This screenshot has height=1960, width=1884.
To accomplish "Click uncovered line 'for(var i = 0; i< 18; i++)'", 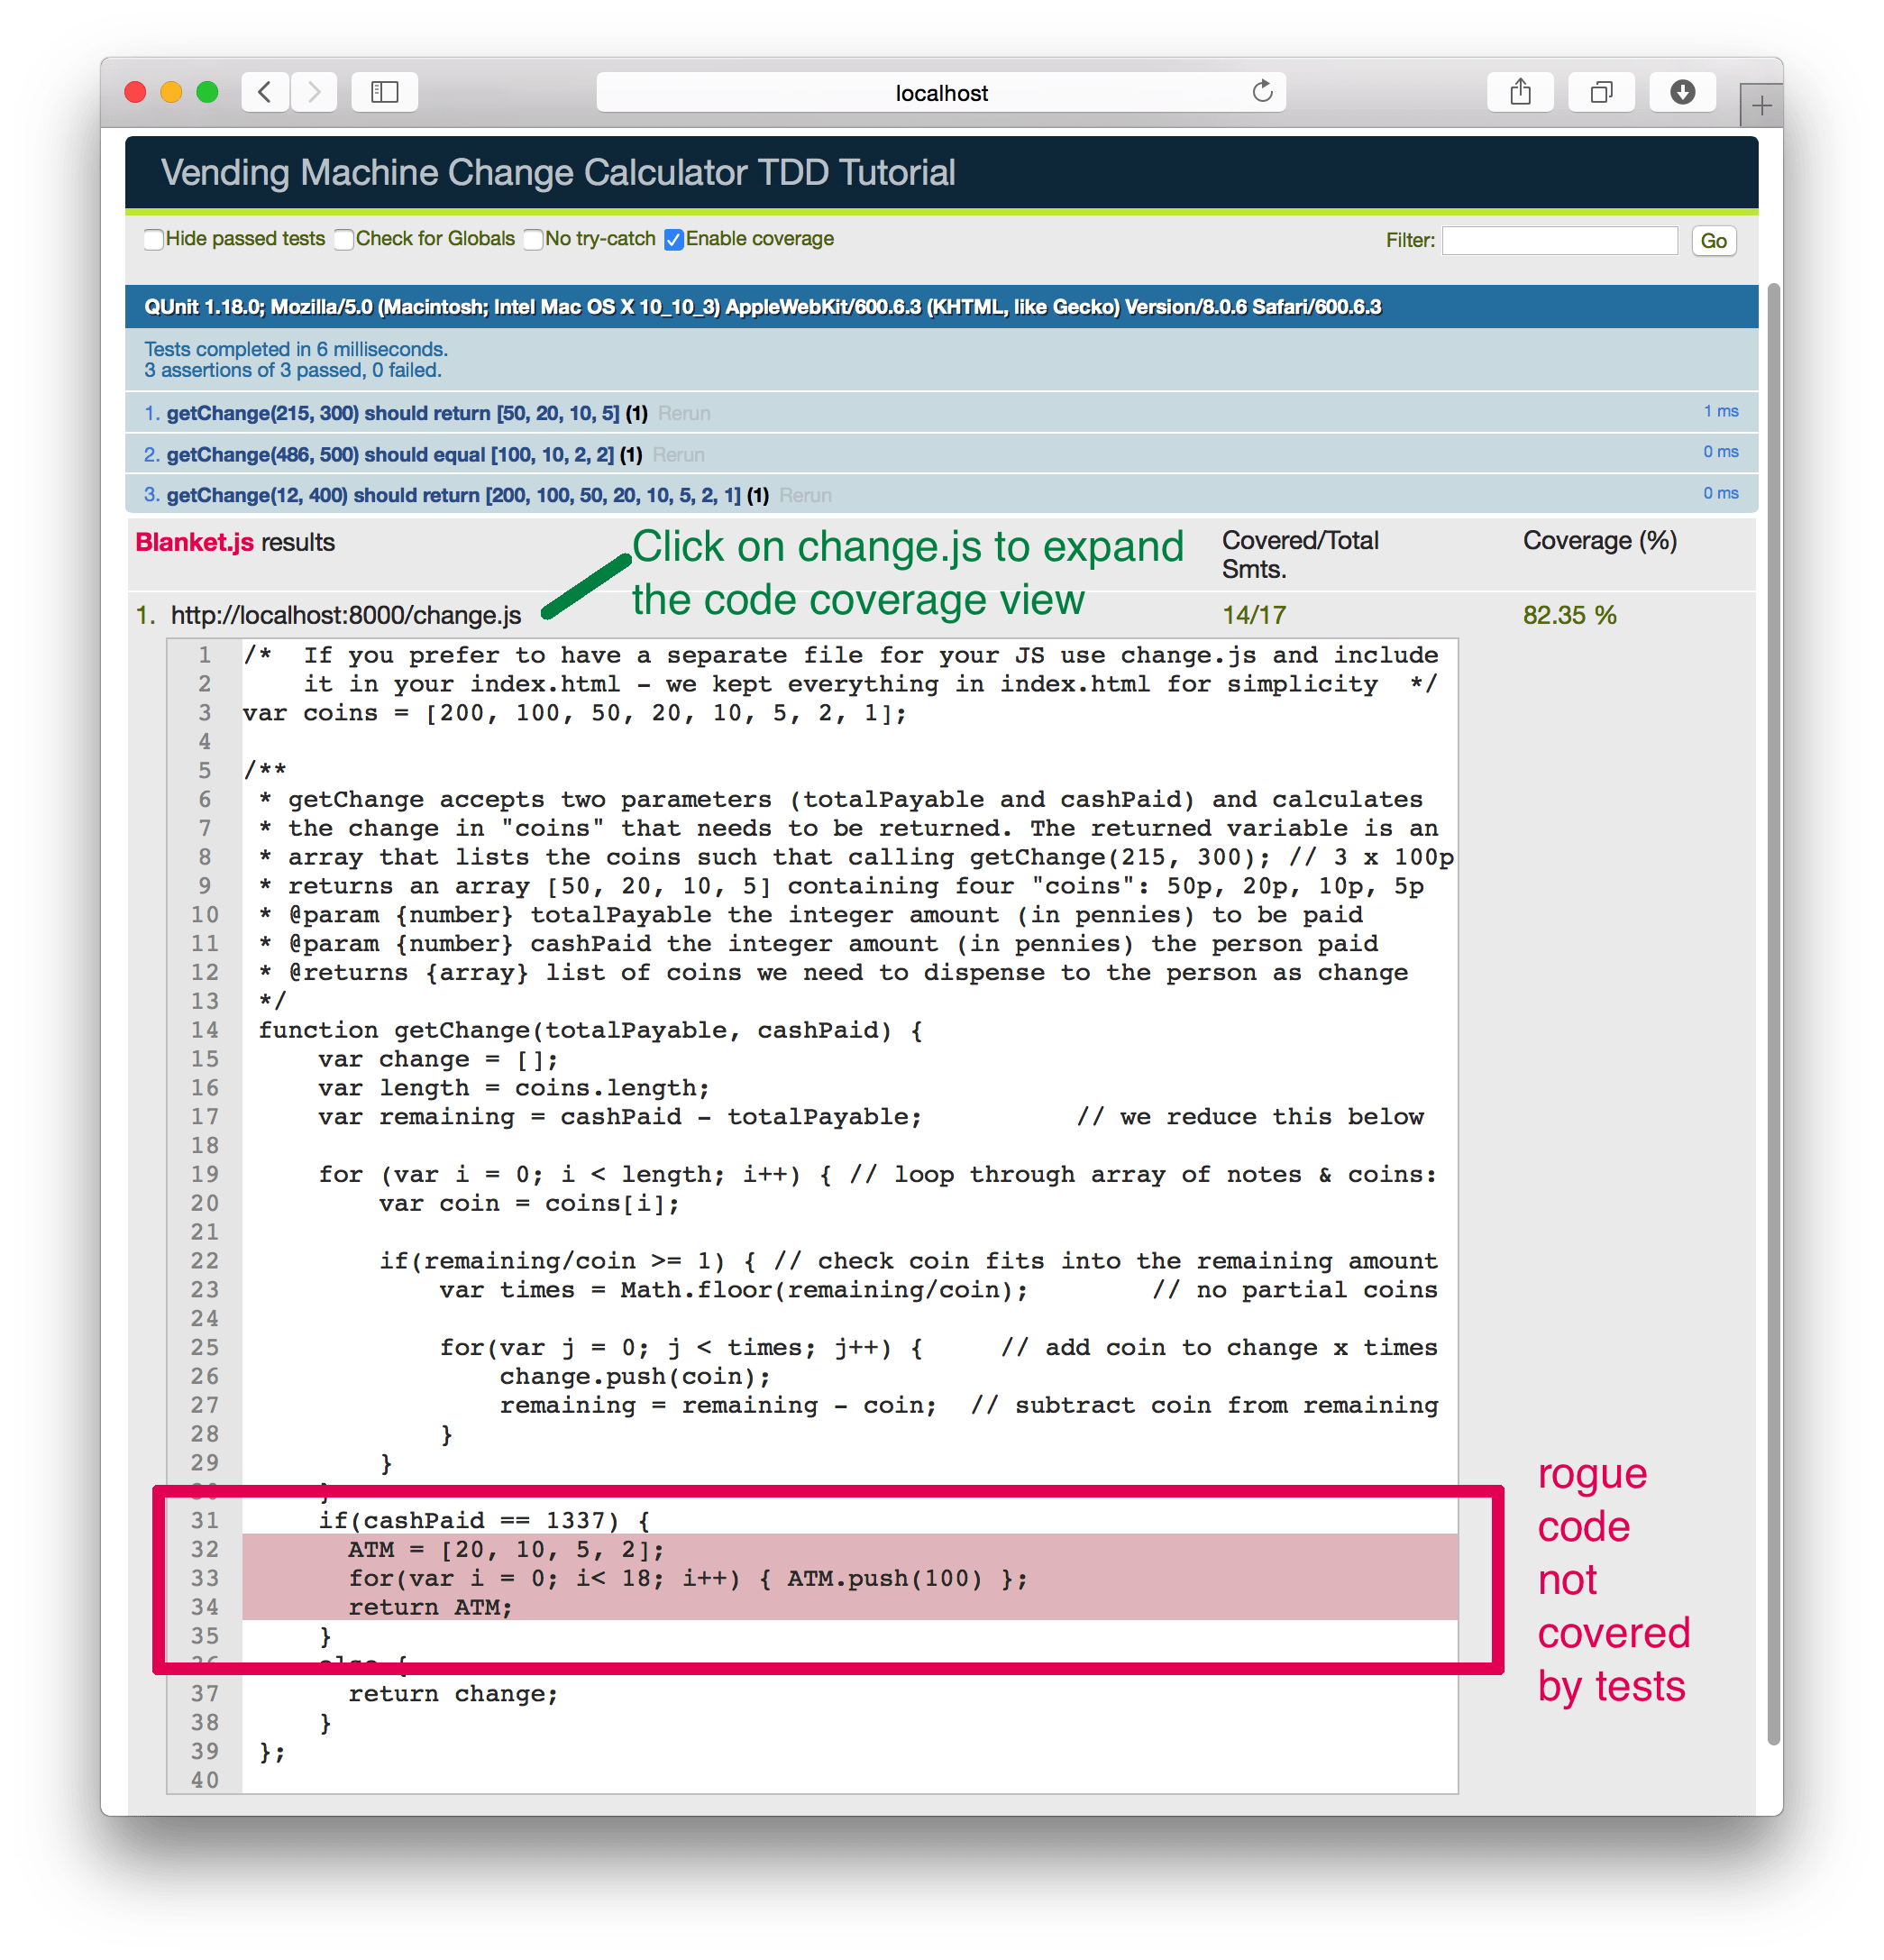I will (x=688, y=1578).
